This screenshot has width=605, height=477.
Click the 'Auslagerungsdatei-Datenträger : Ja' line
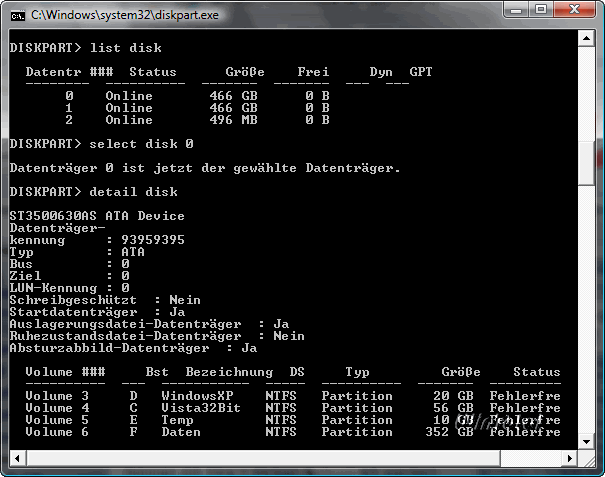click(x=149, y=324)
